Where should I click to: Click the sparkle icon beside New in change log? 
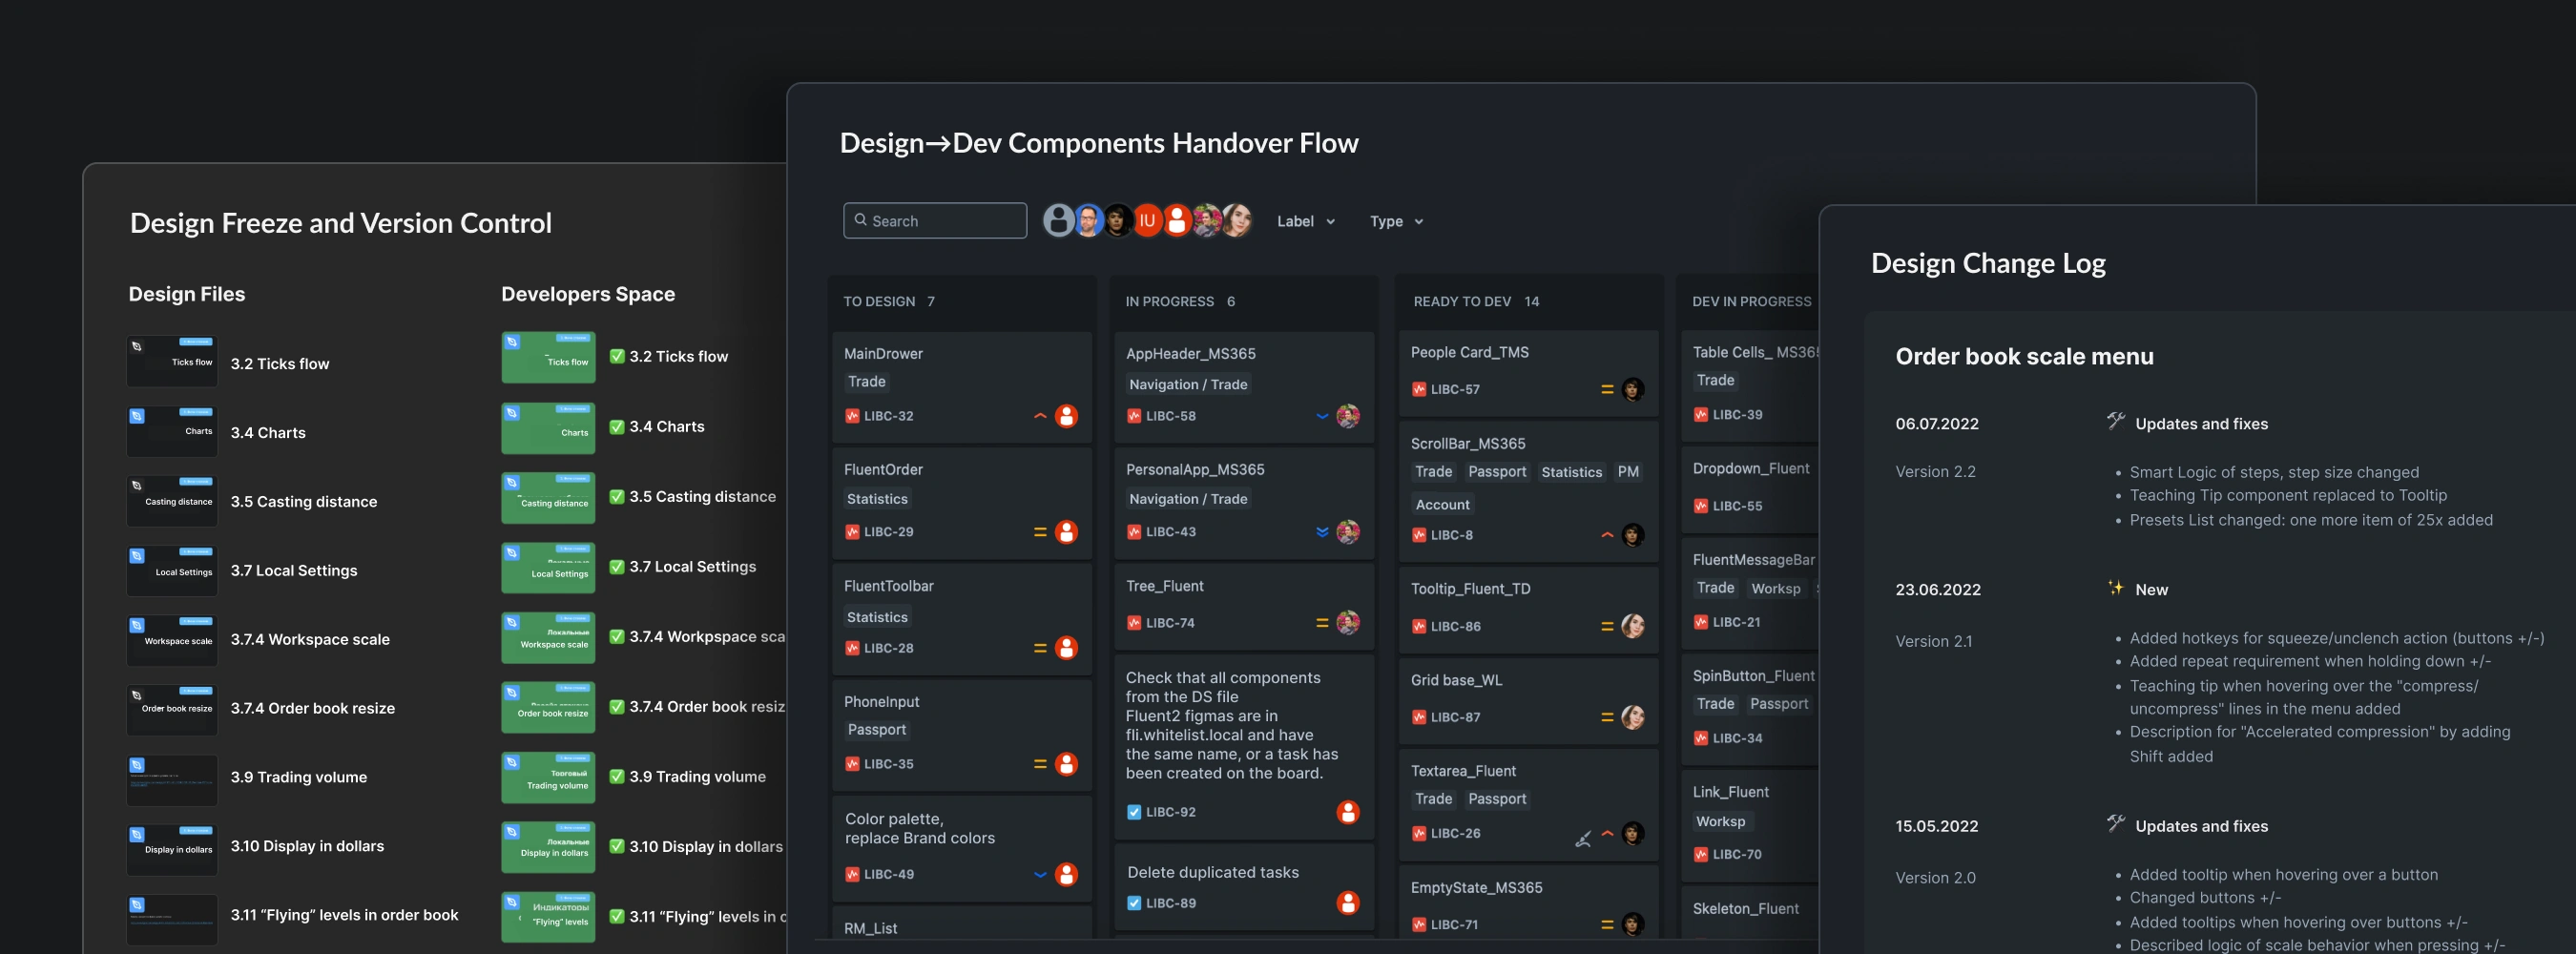[2115, 588]
